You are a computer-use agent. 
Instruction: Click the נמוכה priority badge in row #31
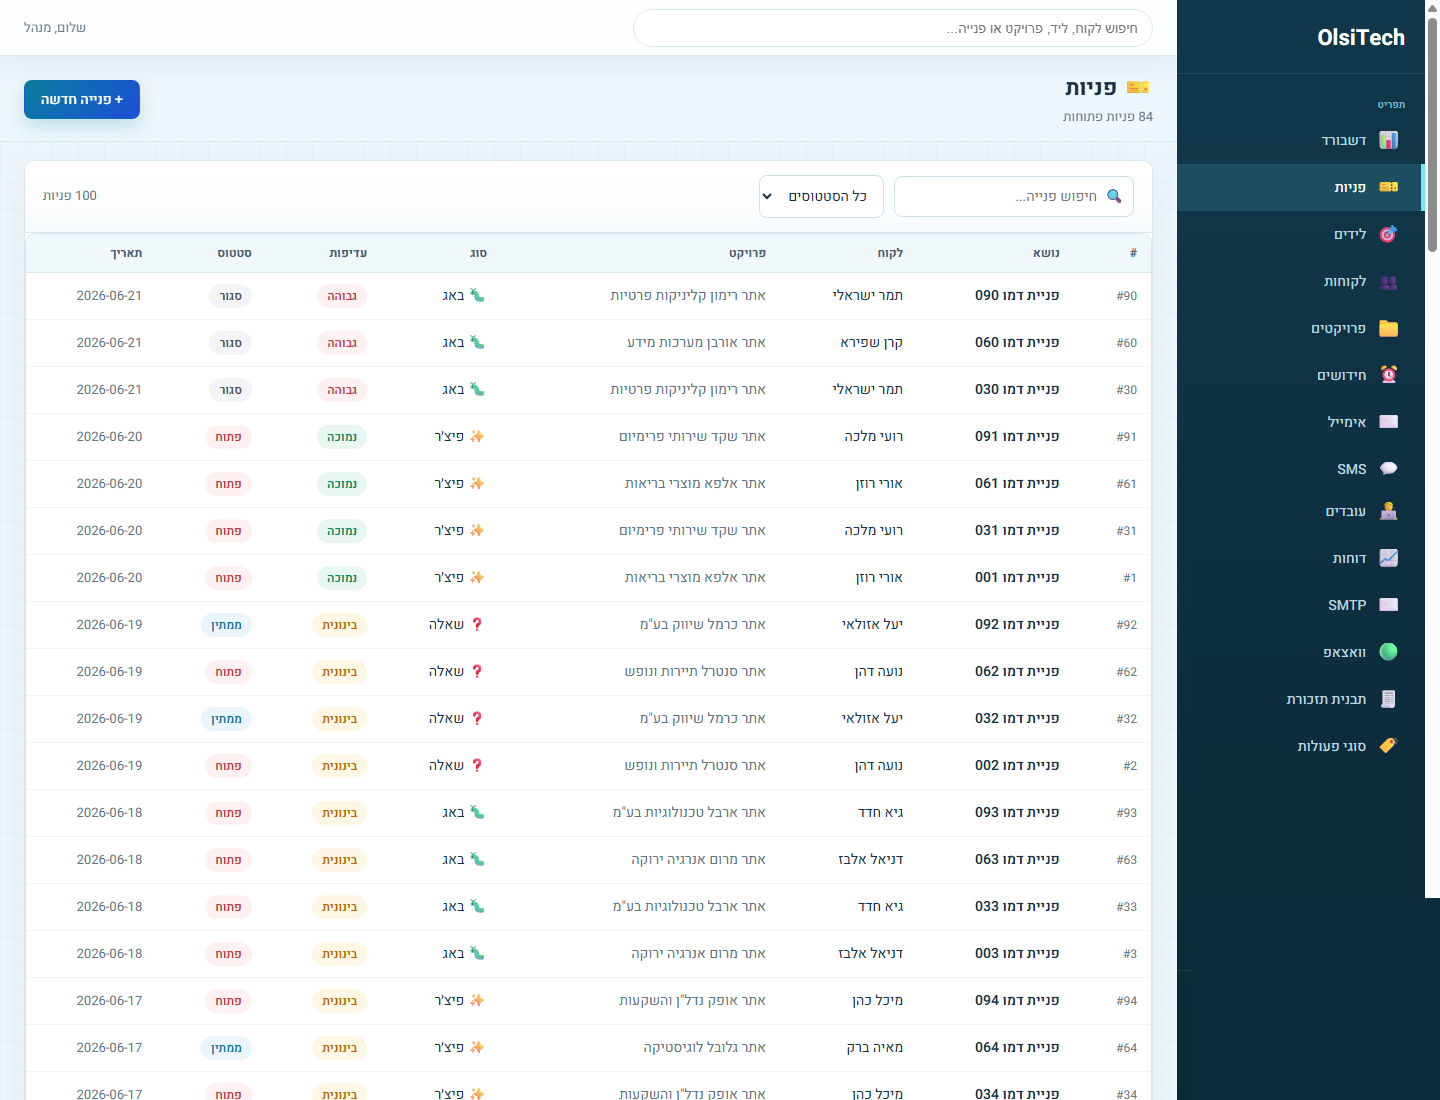pyautogui.click(x=342, y=531)
